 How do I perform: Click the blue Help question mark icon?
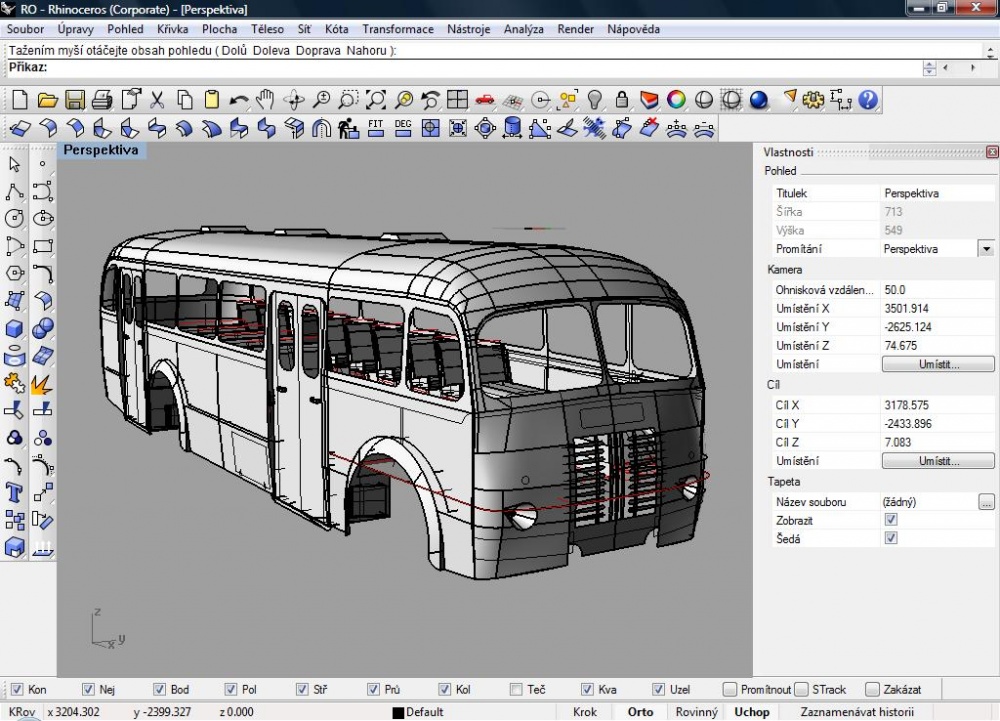(868, 100)
